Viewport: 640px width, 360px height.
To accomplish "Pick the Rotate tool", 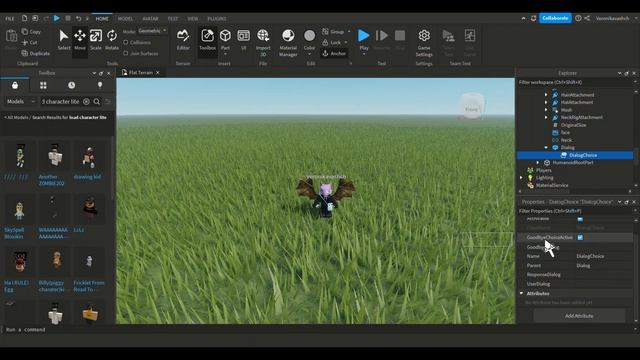I will (x=112, y=40).
